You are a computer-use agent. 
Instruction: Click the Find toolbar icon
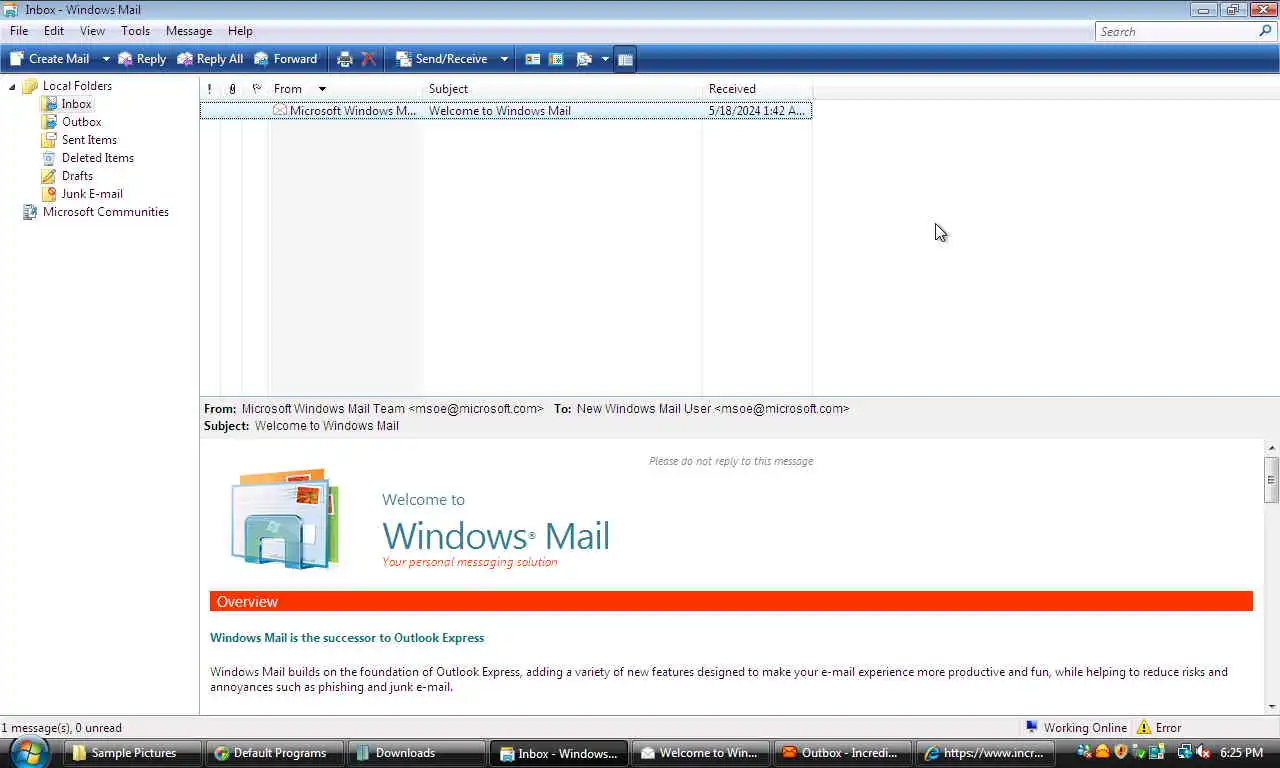click(584, 59)
